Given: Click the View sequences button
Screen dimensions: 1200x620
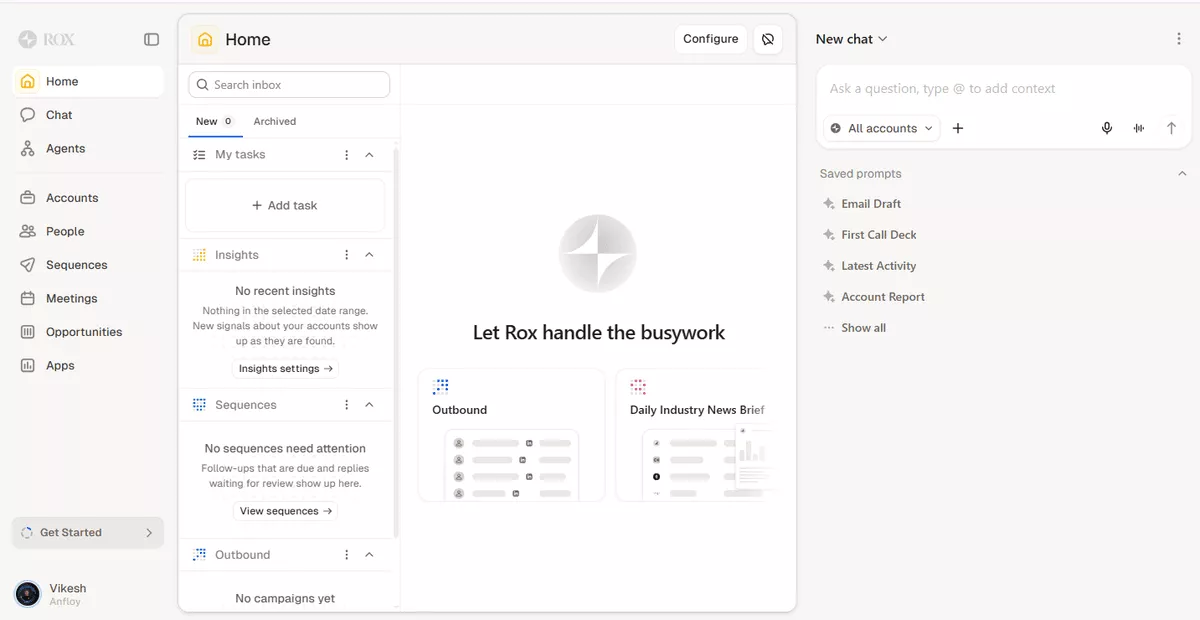Looking at the screenshot, I should (x=286, y=511).
